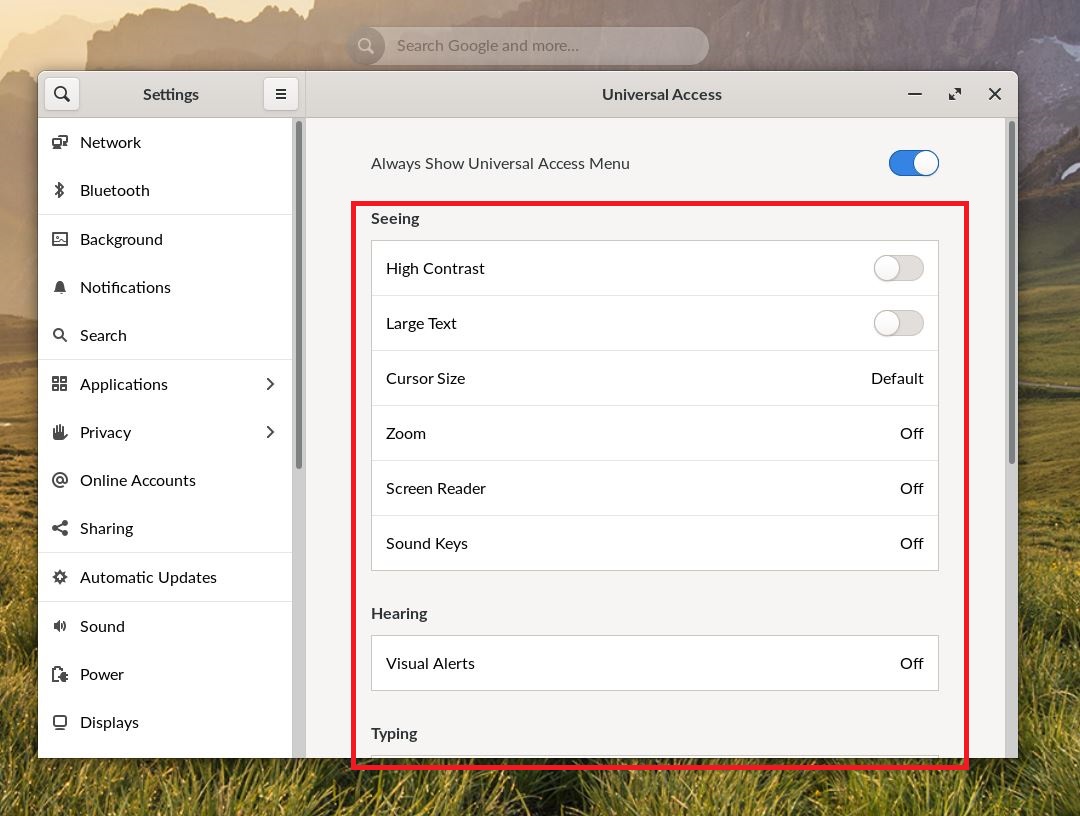Expand the Applications submenu chevron

270,384
